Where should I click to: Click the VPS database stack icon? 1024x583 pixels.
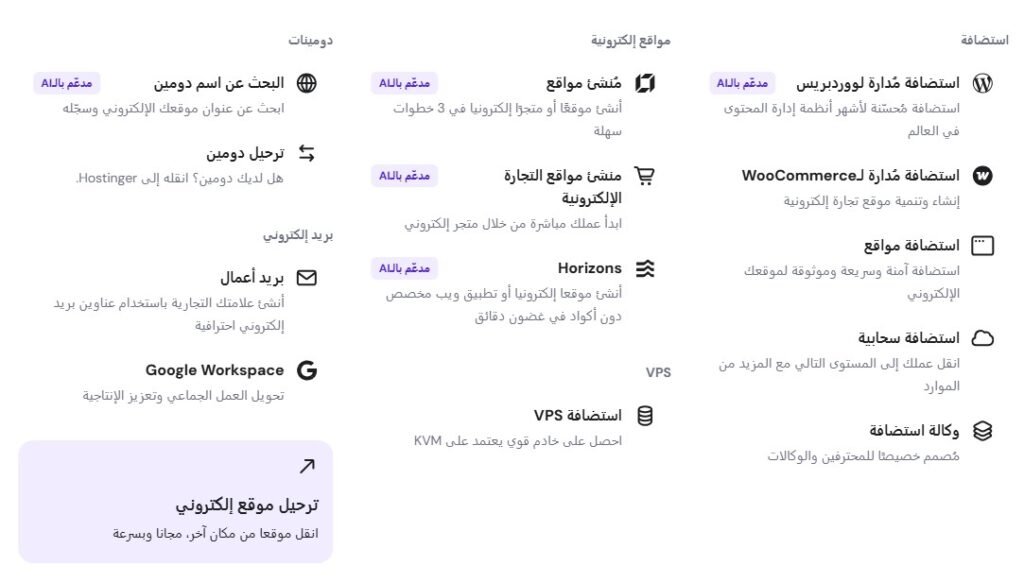[645, 416]
